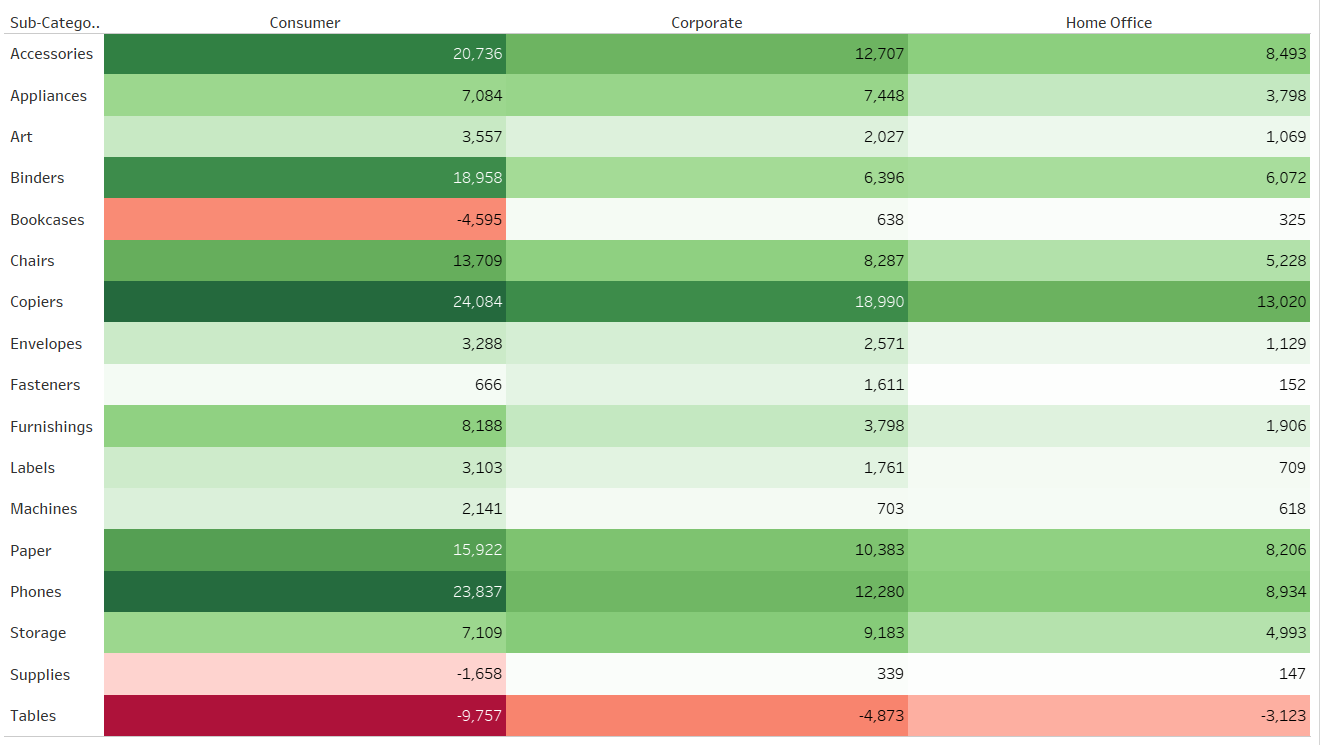The width and height of the screenshot is (1320, 745).
Task: Select the Accessories row label
Action: point(52,54)
